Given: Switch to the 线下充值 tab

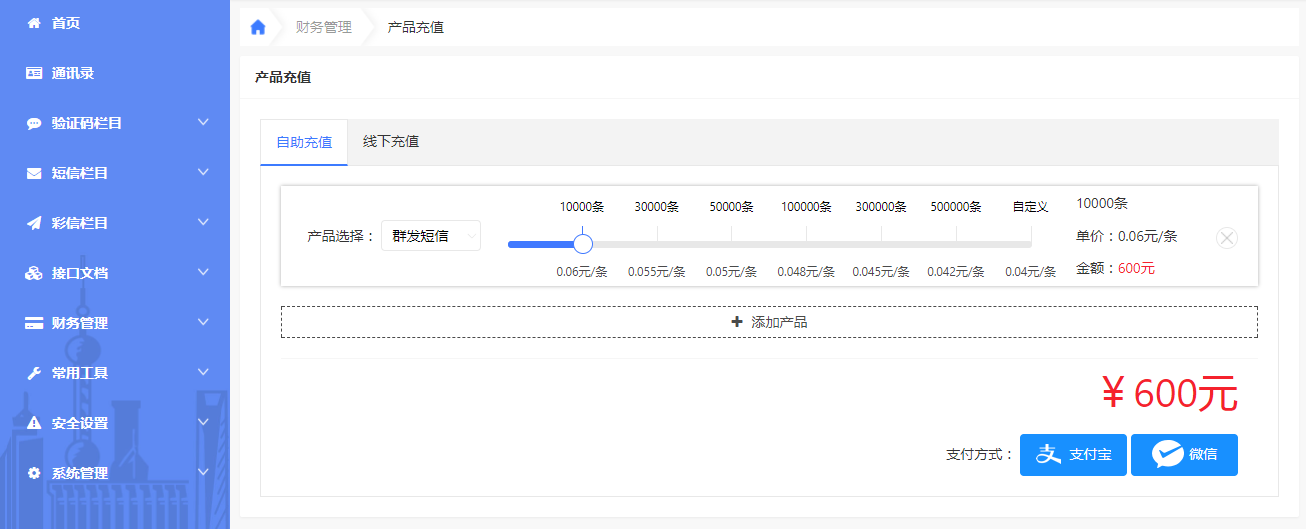Looking at the screenshot, I should click(391, 142).
